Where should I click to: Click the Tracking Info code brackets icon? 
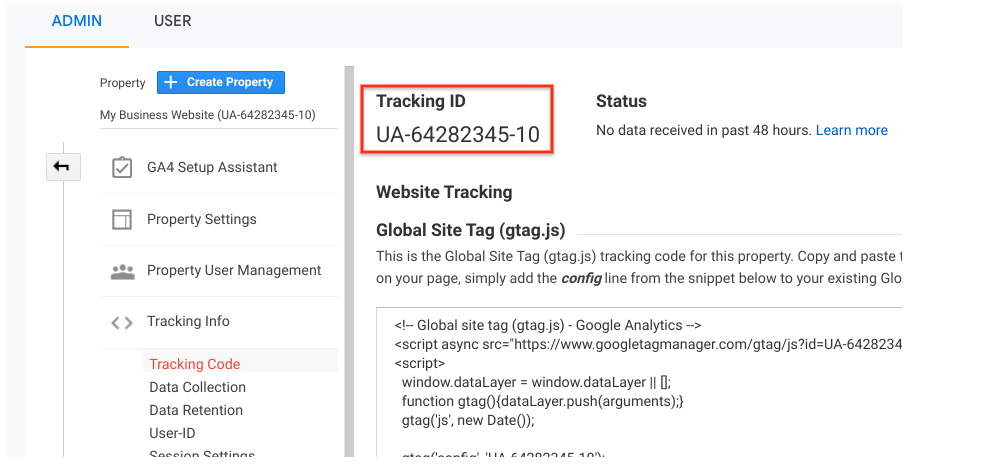tap(122, 323)
